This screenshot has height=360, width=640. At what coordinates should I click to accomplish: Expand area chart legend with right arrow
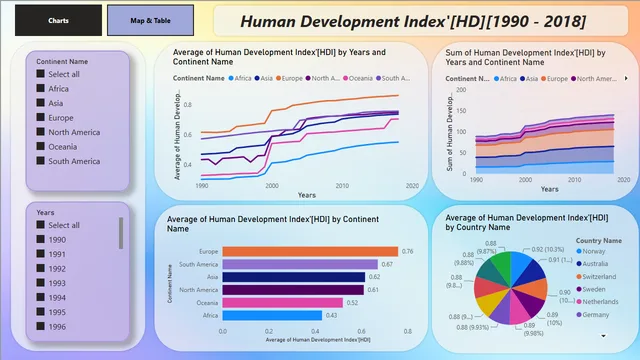pos(626,78)
